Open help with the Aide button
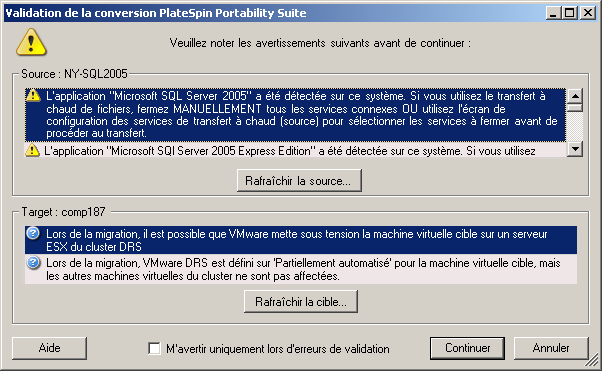This screenshot has height=371, width=602. coord(50,348)
